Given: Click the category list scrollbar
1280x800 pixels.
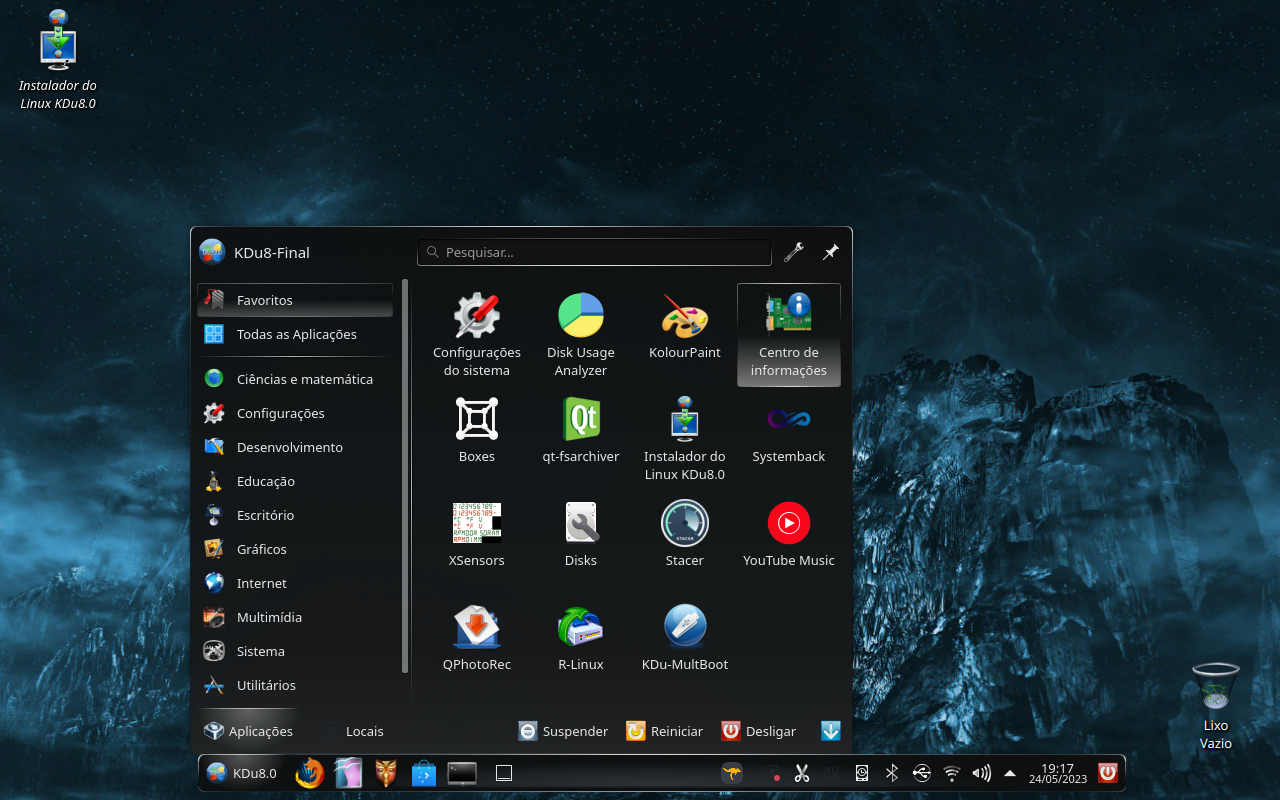Looking at the screenshot, I should coord(405,476).
